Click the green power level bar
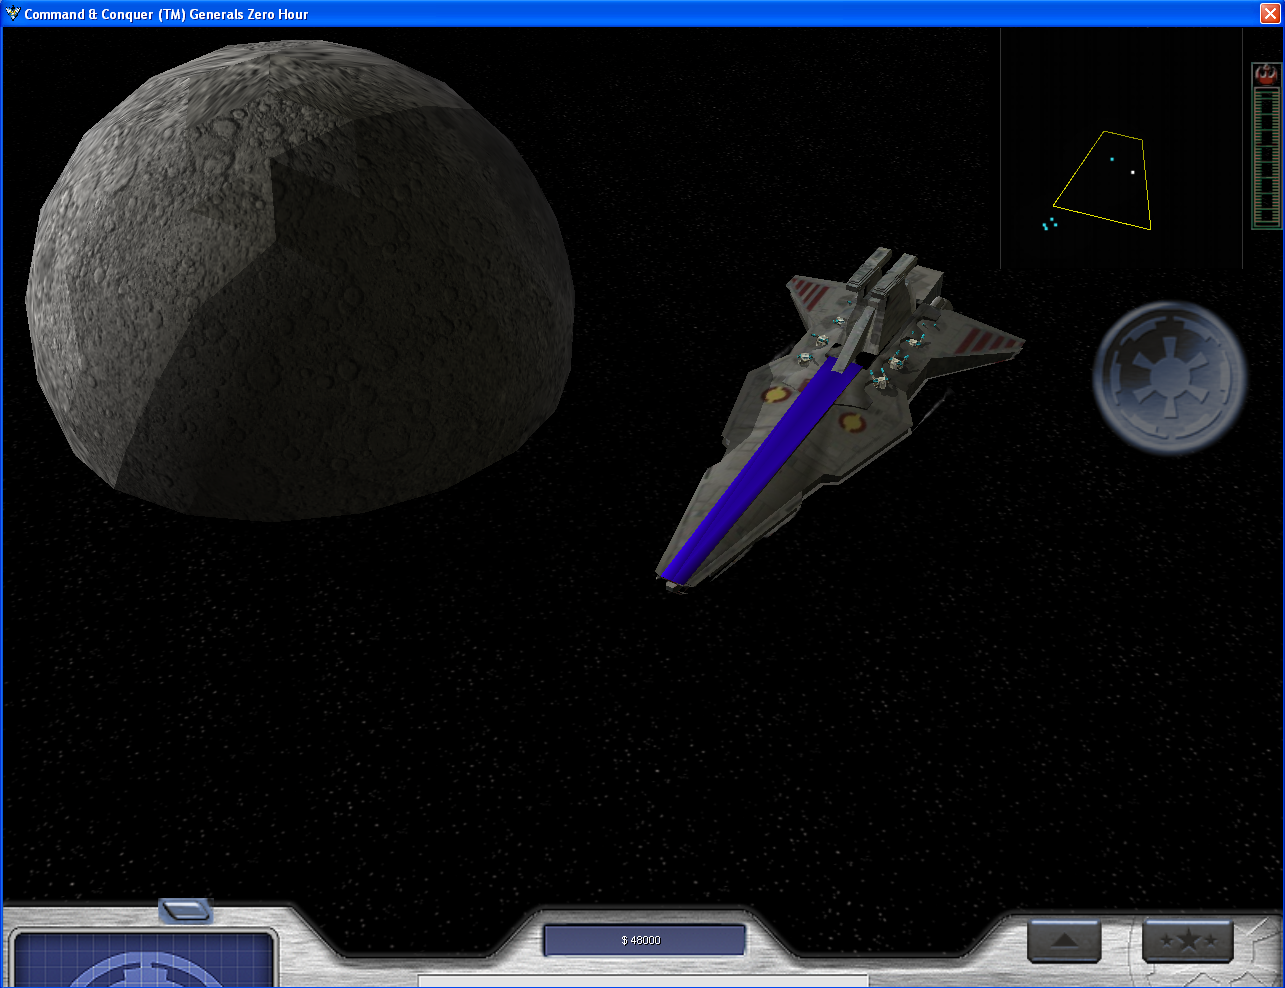This screenshot has height=988, width=1285. [x=1267, y=158]
